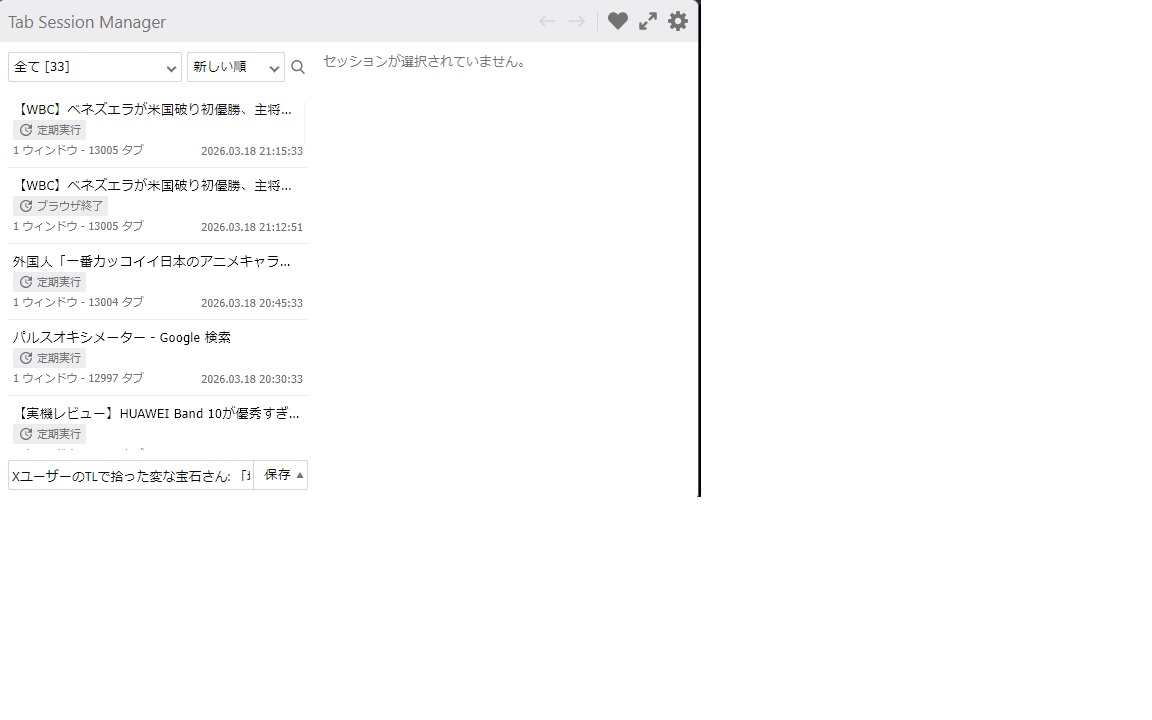
Task: Open settings via the gear icon
Action: (x=678, y=21)
